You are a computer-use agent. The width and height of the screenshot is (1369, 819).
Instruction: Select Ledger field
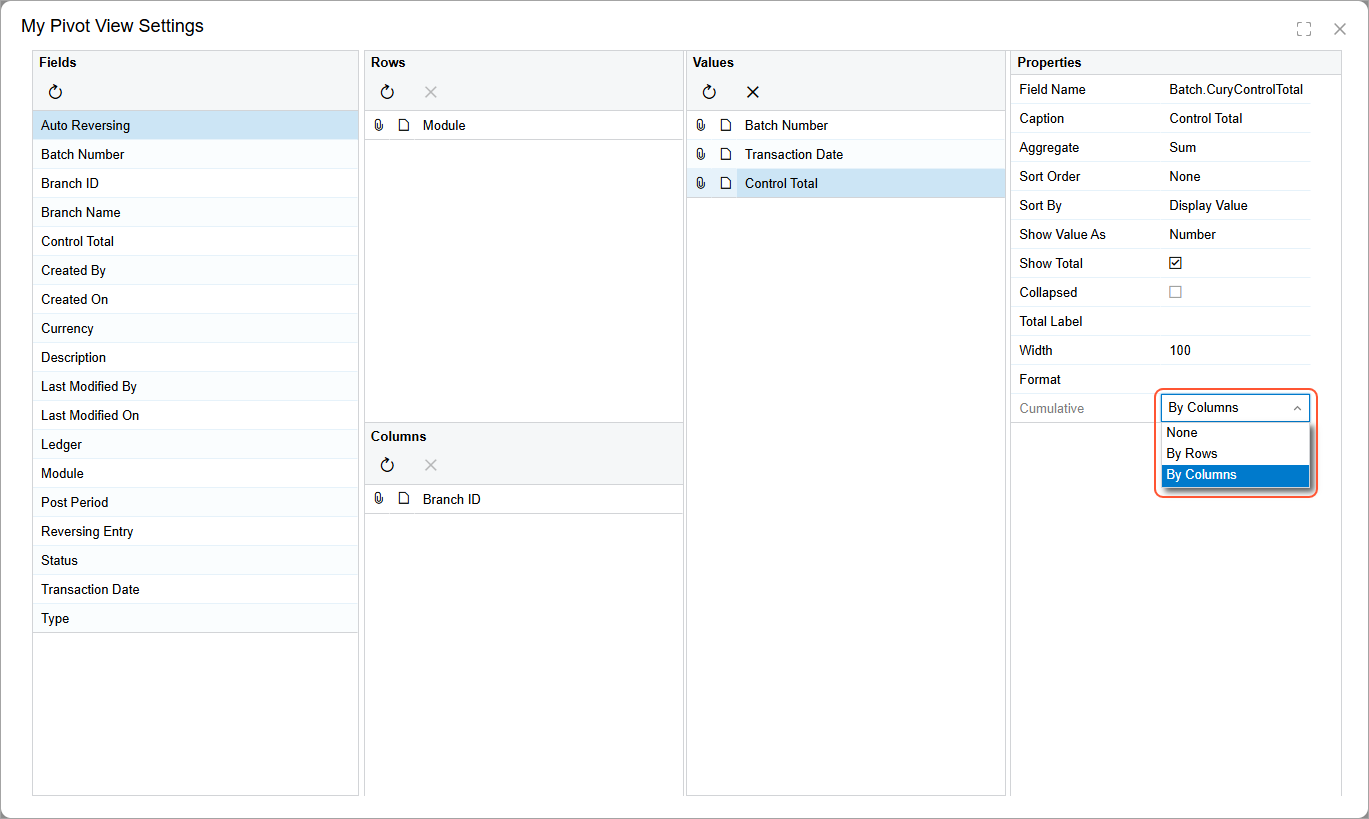195,444
